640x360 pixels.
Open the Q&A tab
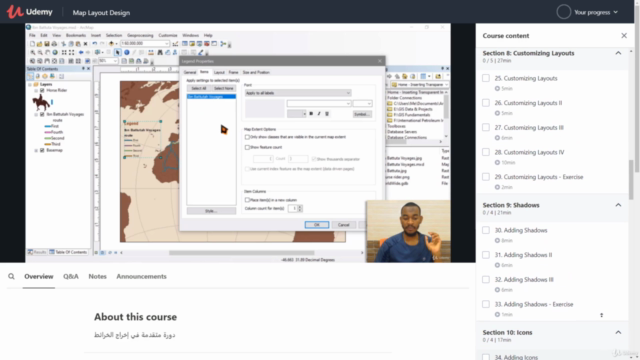[x=71, y=276]
